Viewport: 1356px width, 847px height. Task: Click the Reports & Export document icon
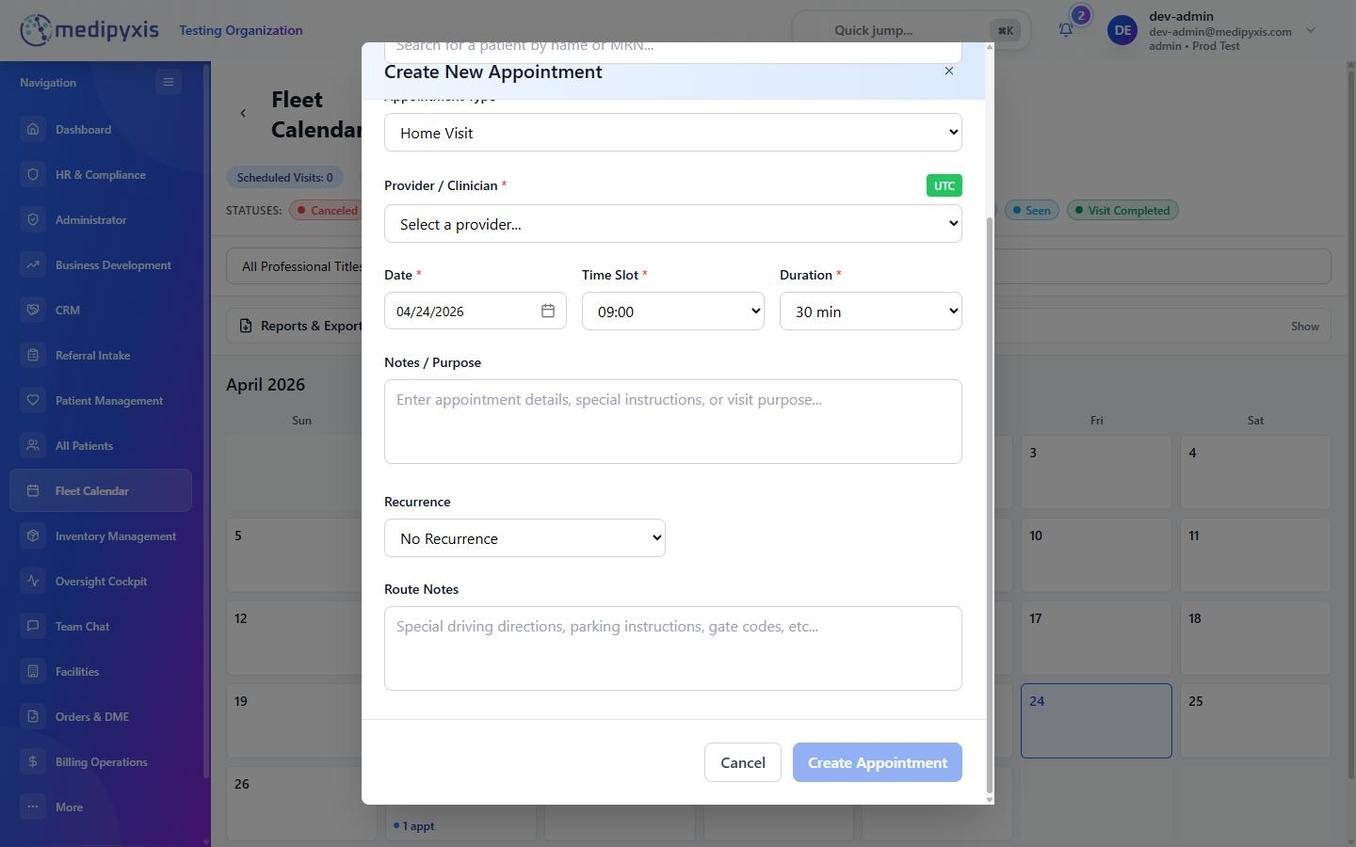point(246,326)
